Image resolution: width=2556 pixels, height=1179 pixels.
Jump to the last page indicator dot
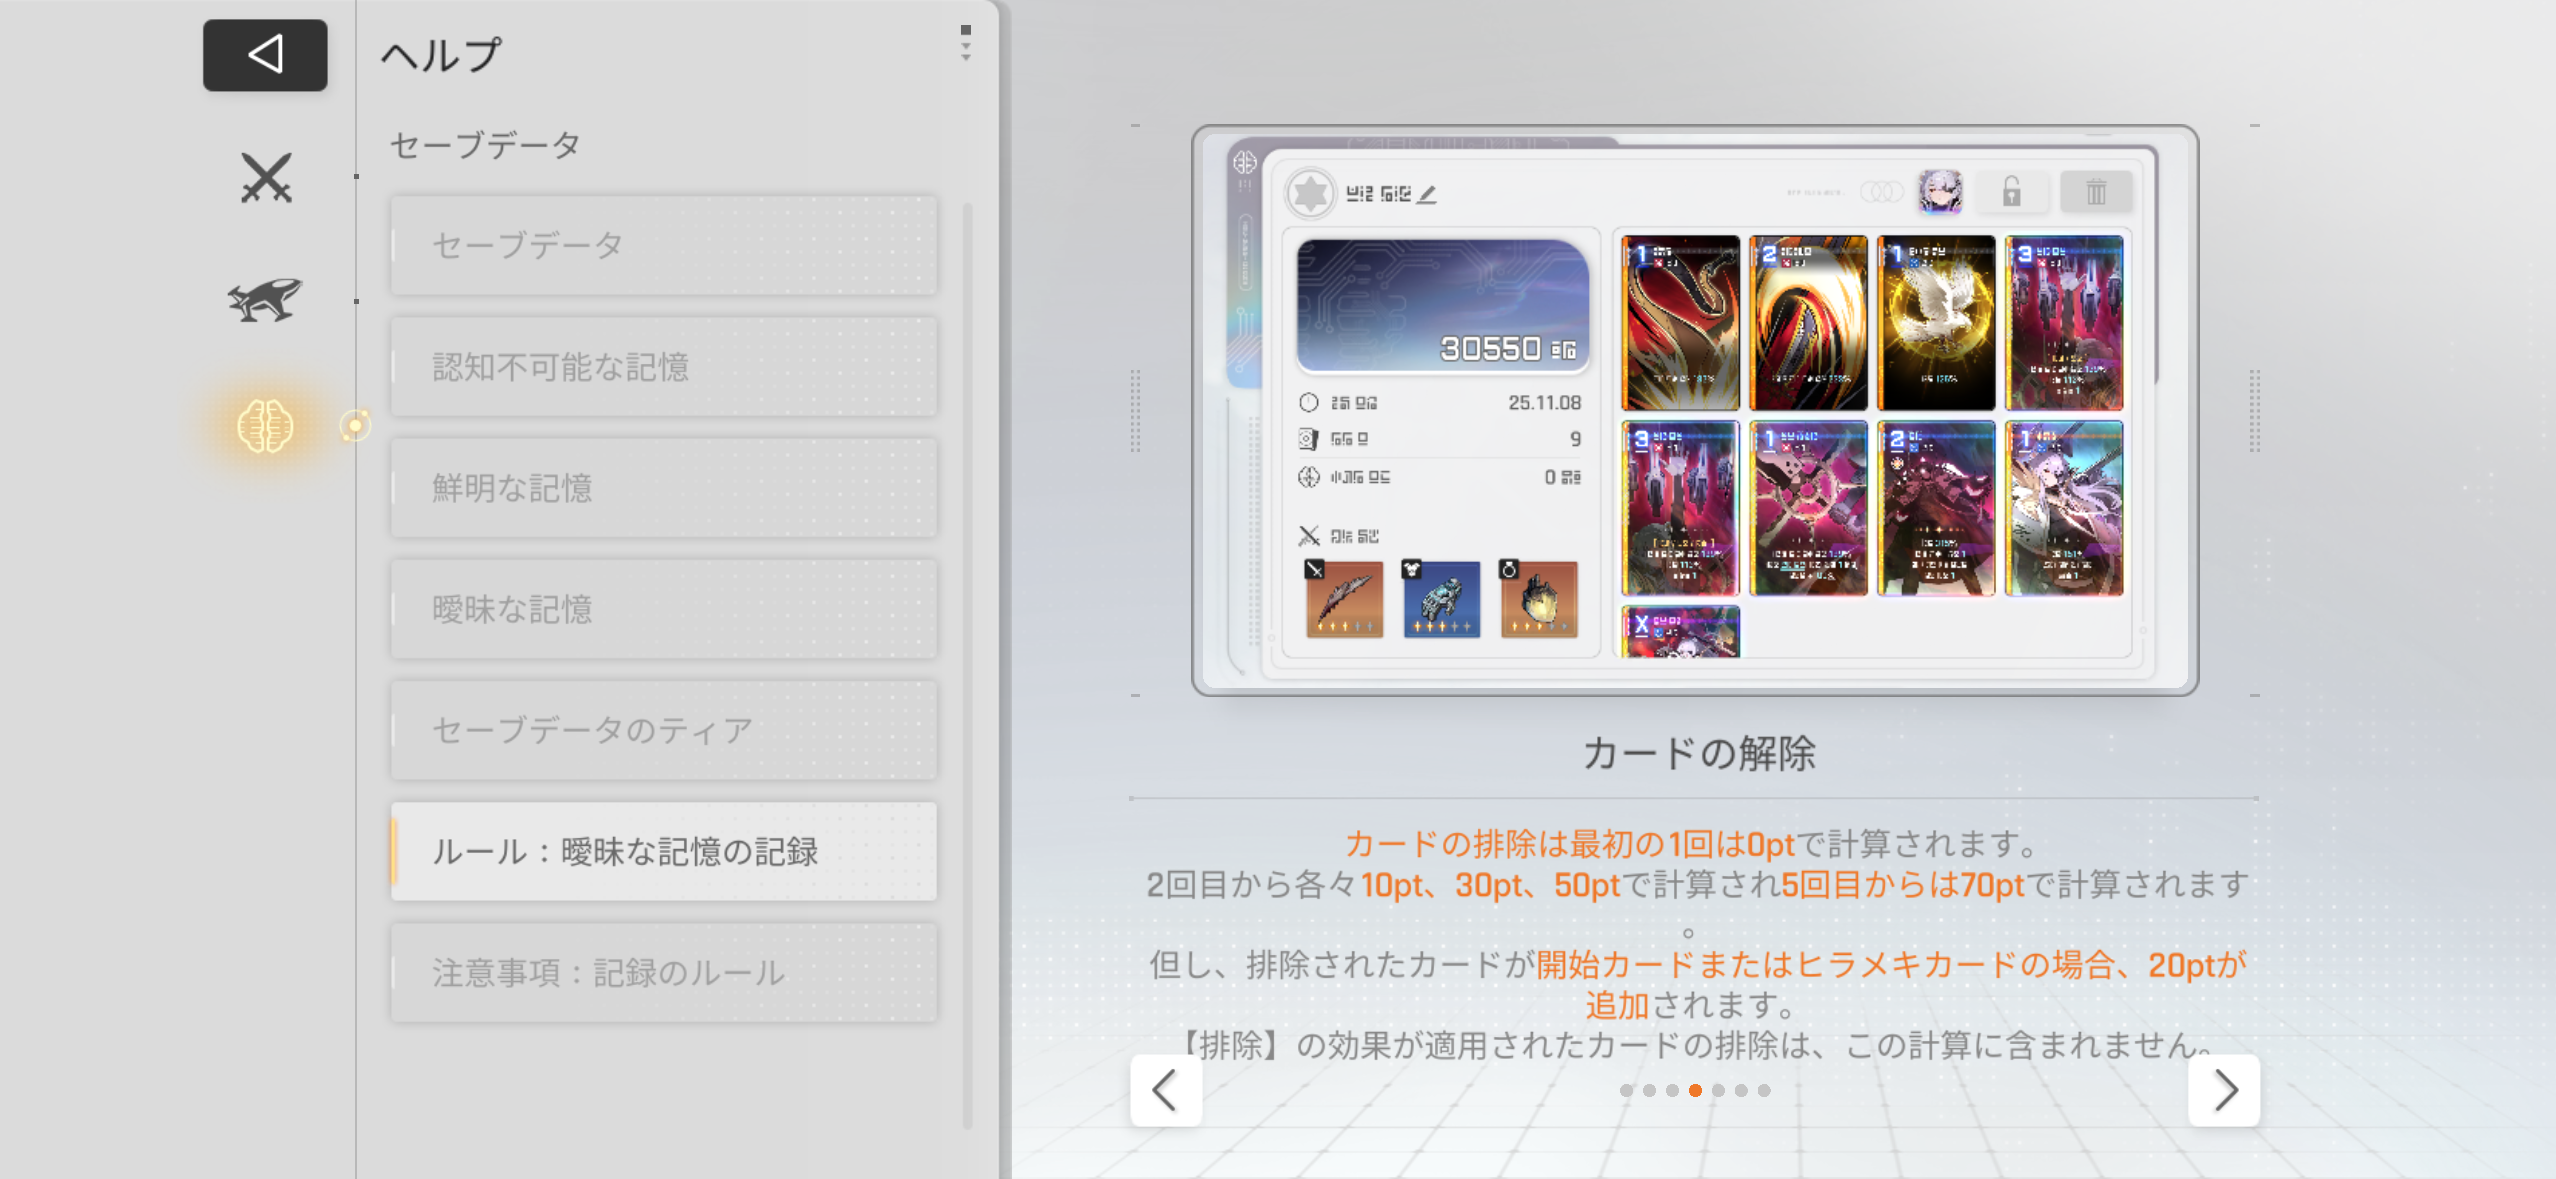[x=1764, y=1091]
